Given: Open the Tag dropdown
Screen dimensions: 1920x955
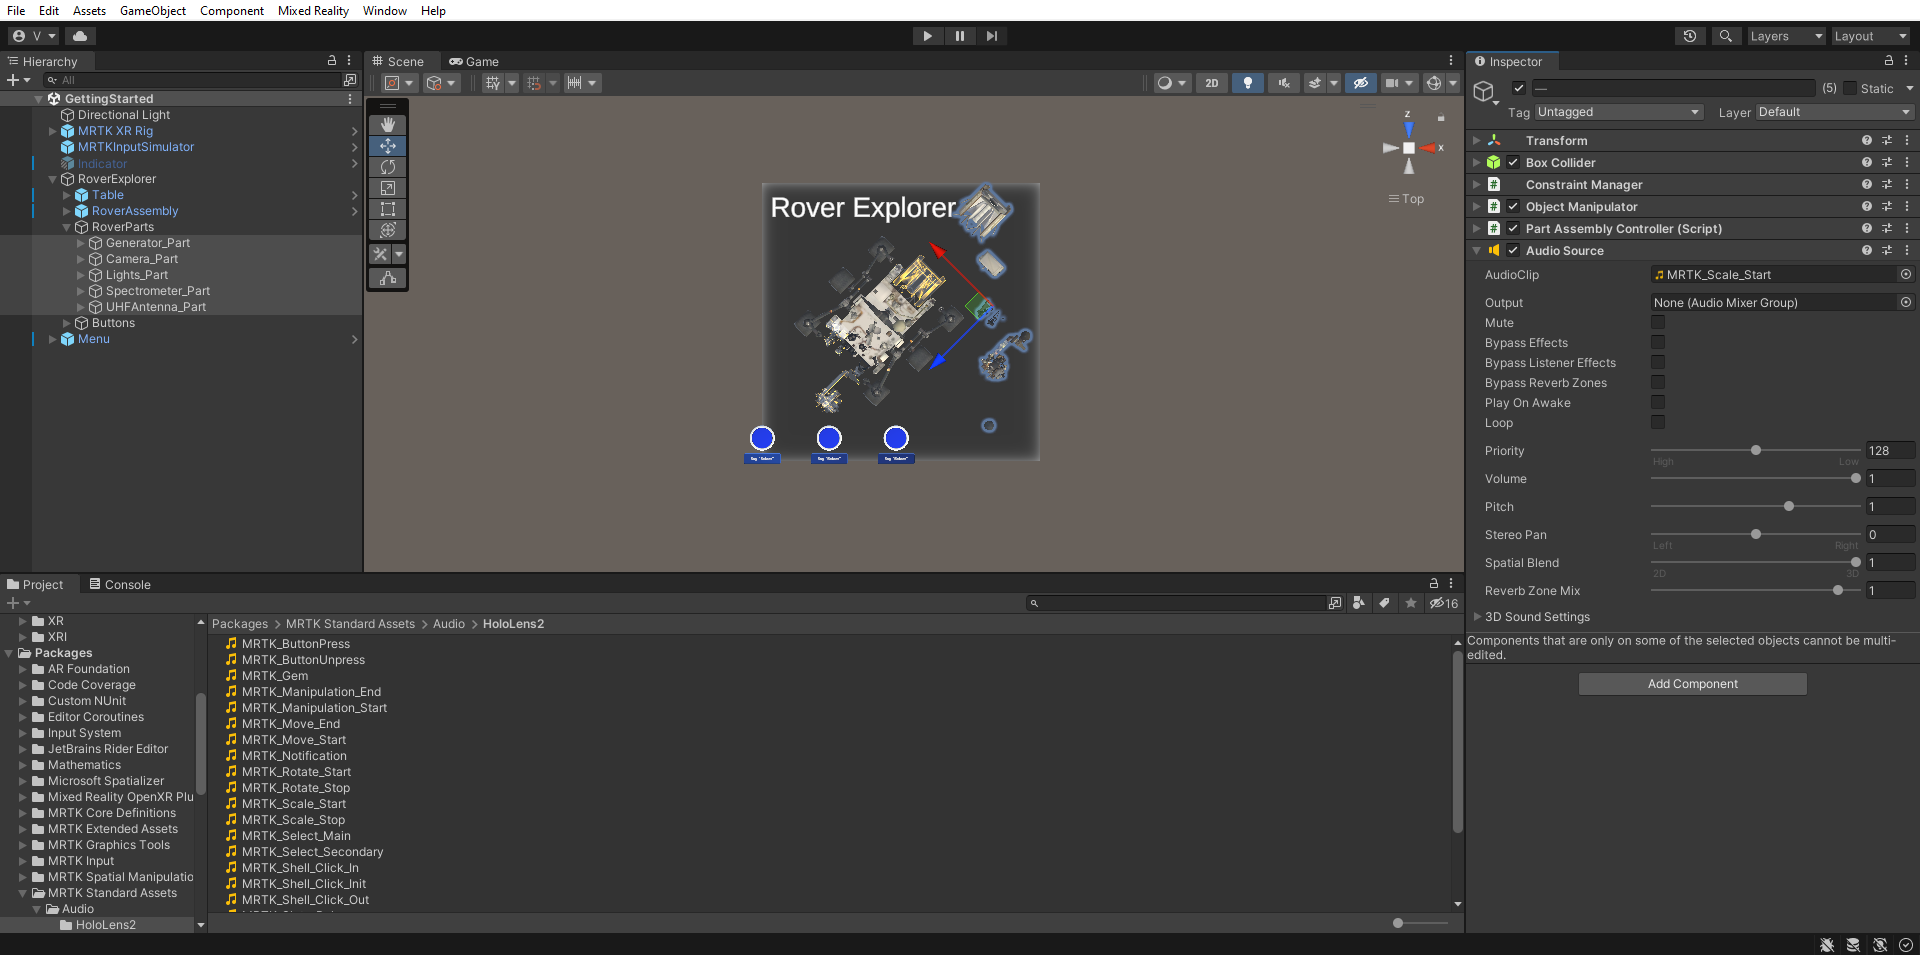Looking at the screenshot, I should tap(1619, 112).
